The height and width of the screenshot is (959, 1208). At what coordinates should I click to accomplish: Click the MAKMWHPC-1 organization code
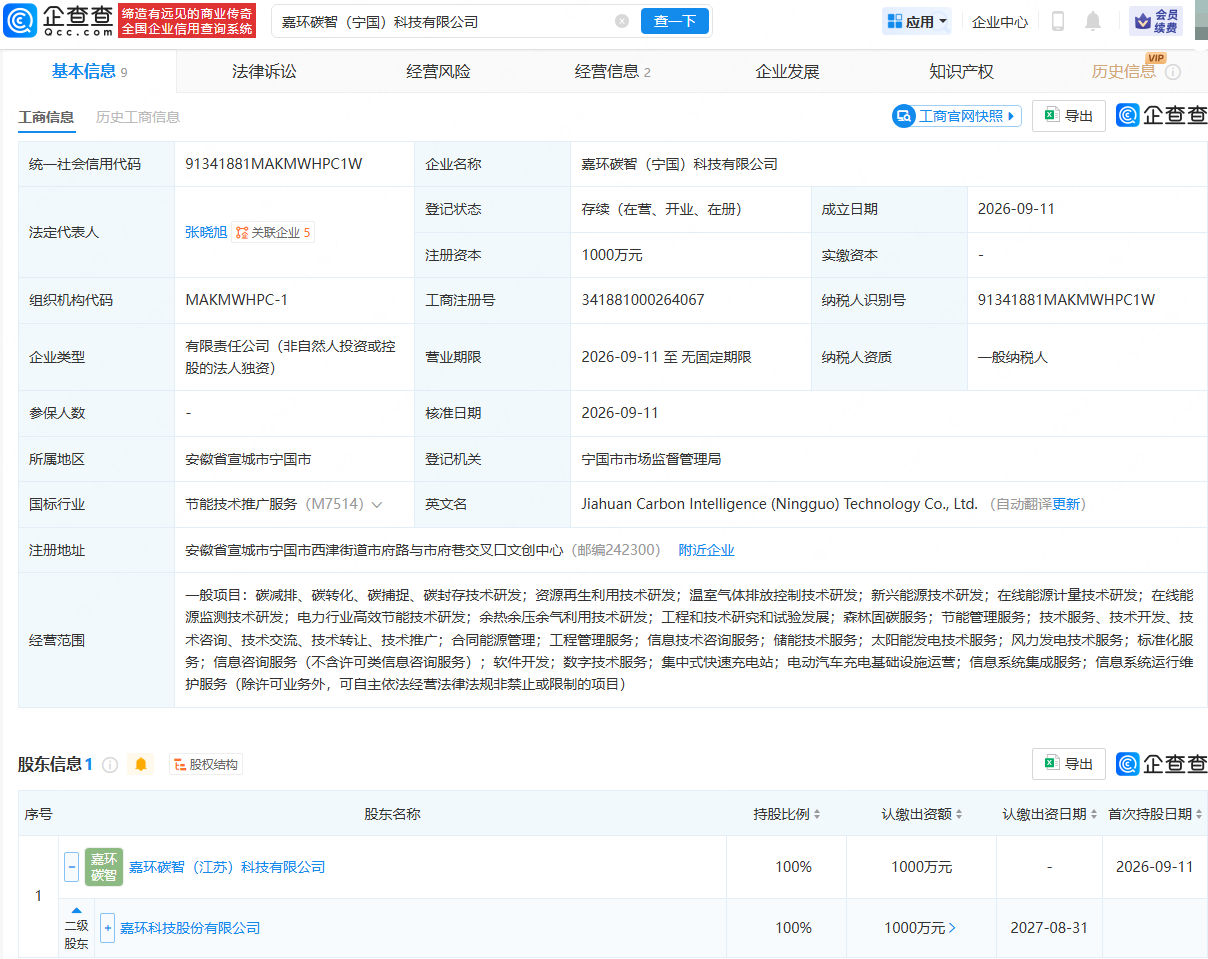pos(237,300)
